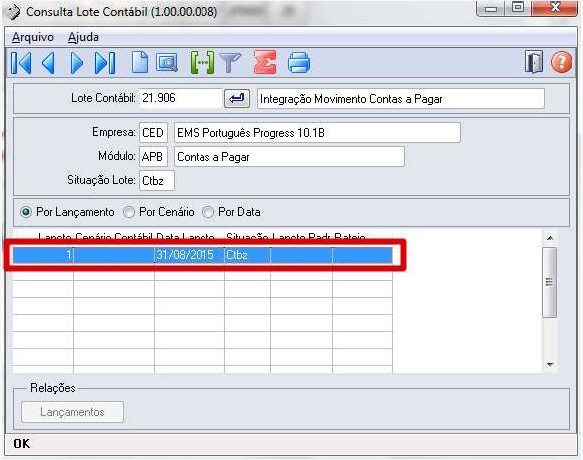Image resolution: width=583 pixels, height=460 pixels.
Task: Confirm Lote Contábil with enter arrow button
Action: pos(237,99)
